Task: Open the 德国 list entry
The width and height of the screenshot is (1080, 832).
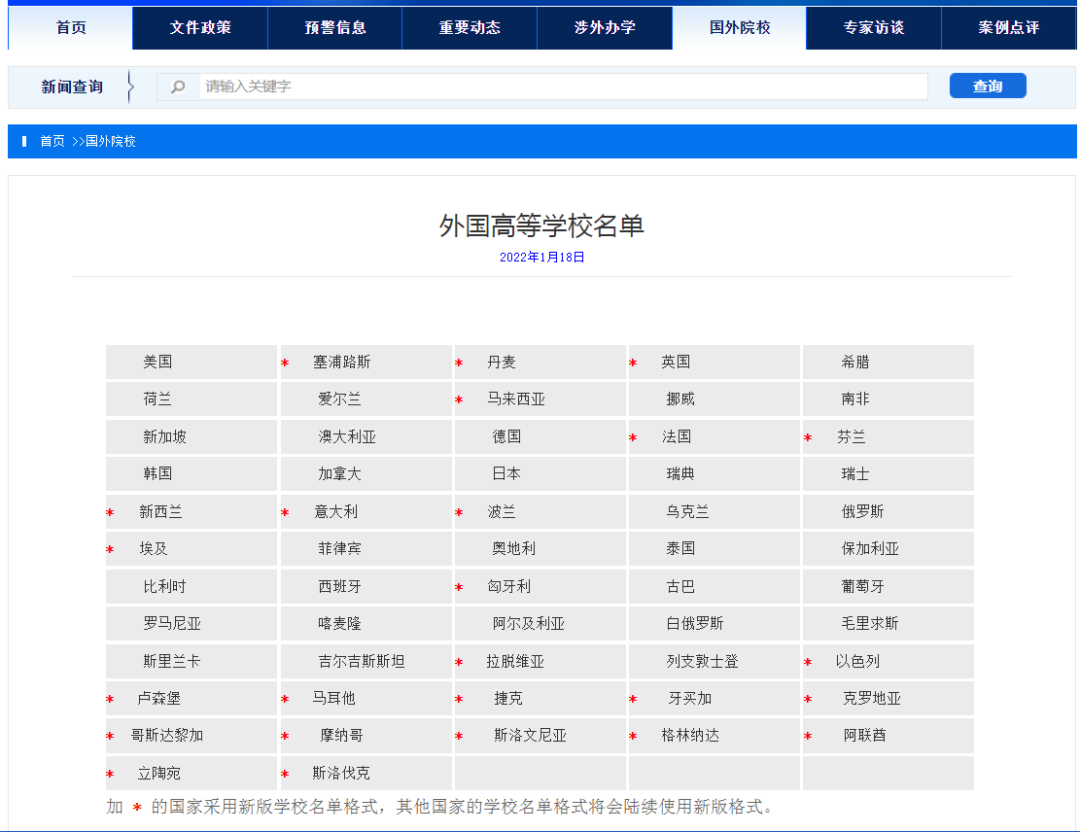Action: (506, 437)
